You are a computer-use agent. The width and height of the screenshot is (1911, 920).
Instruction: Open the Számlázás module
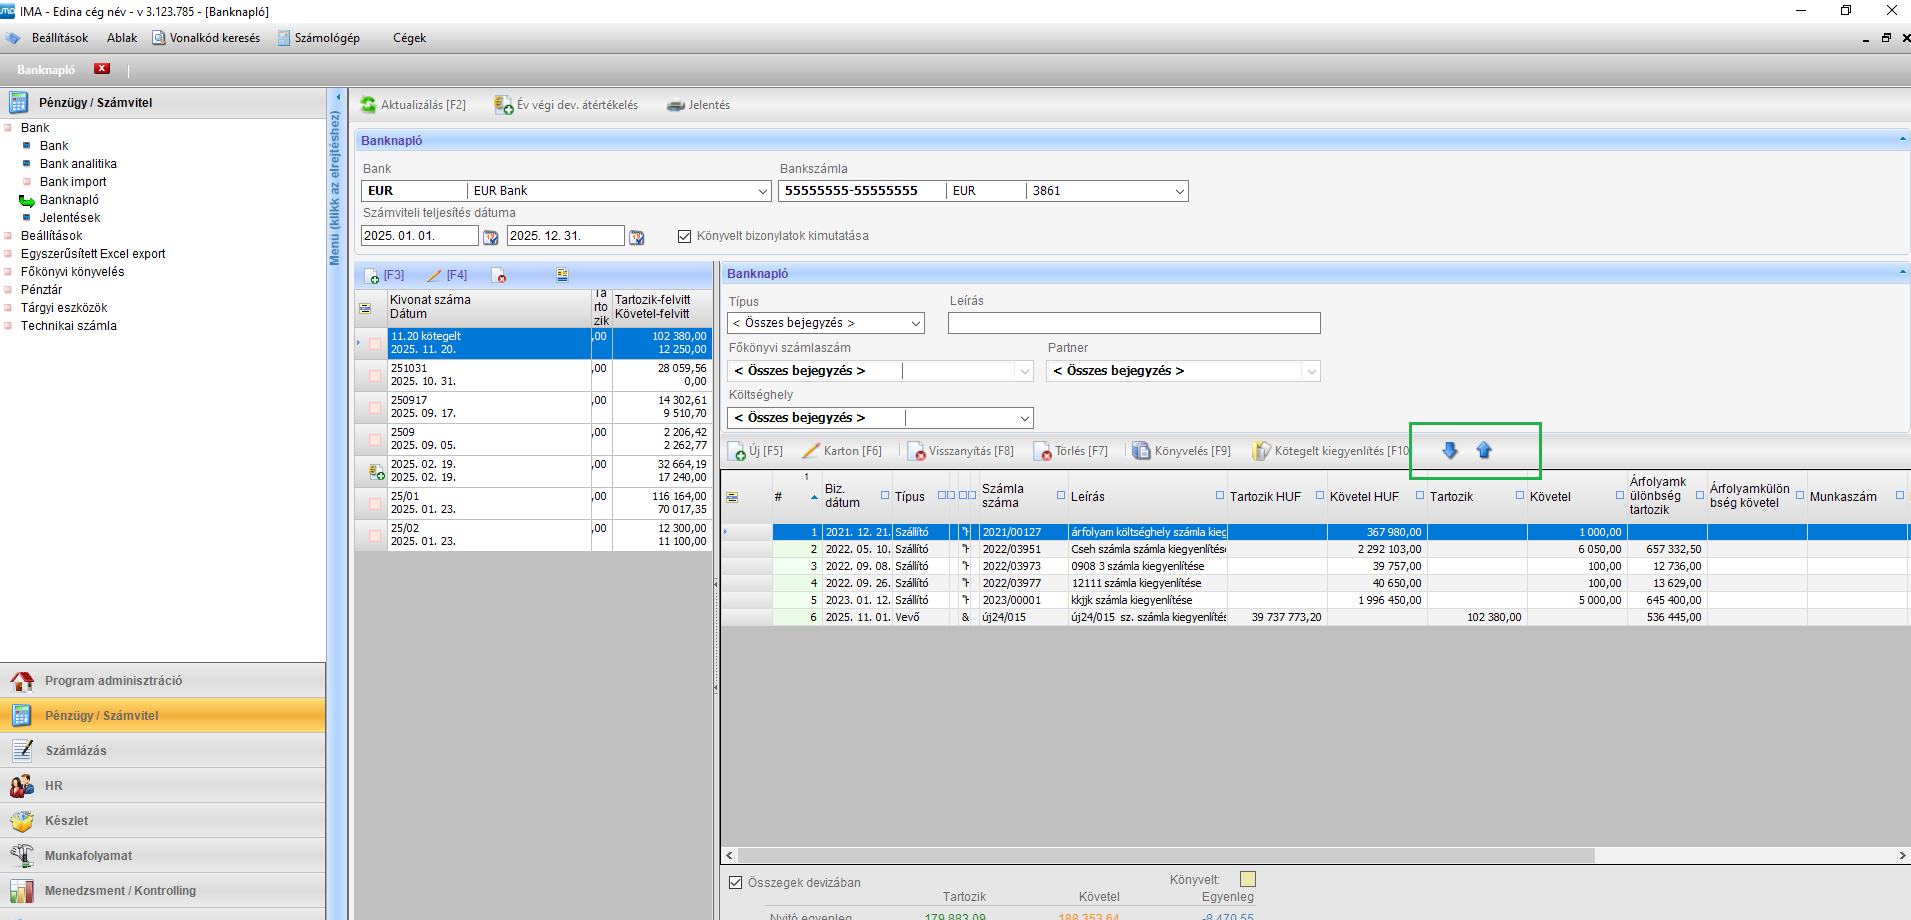pos(75,751)
